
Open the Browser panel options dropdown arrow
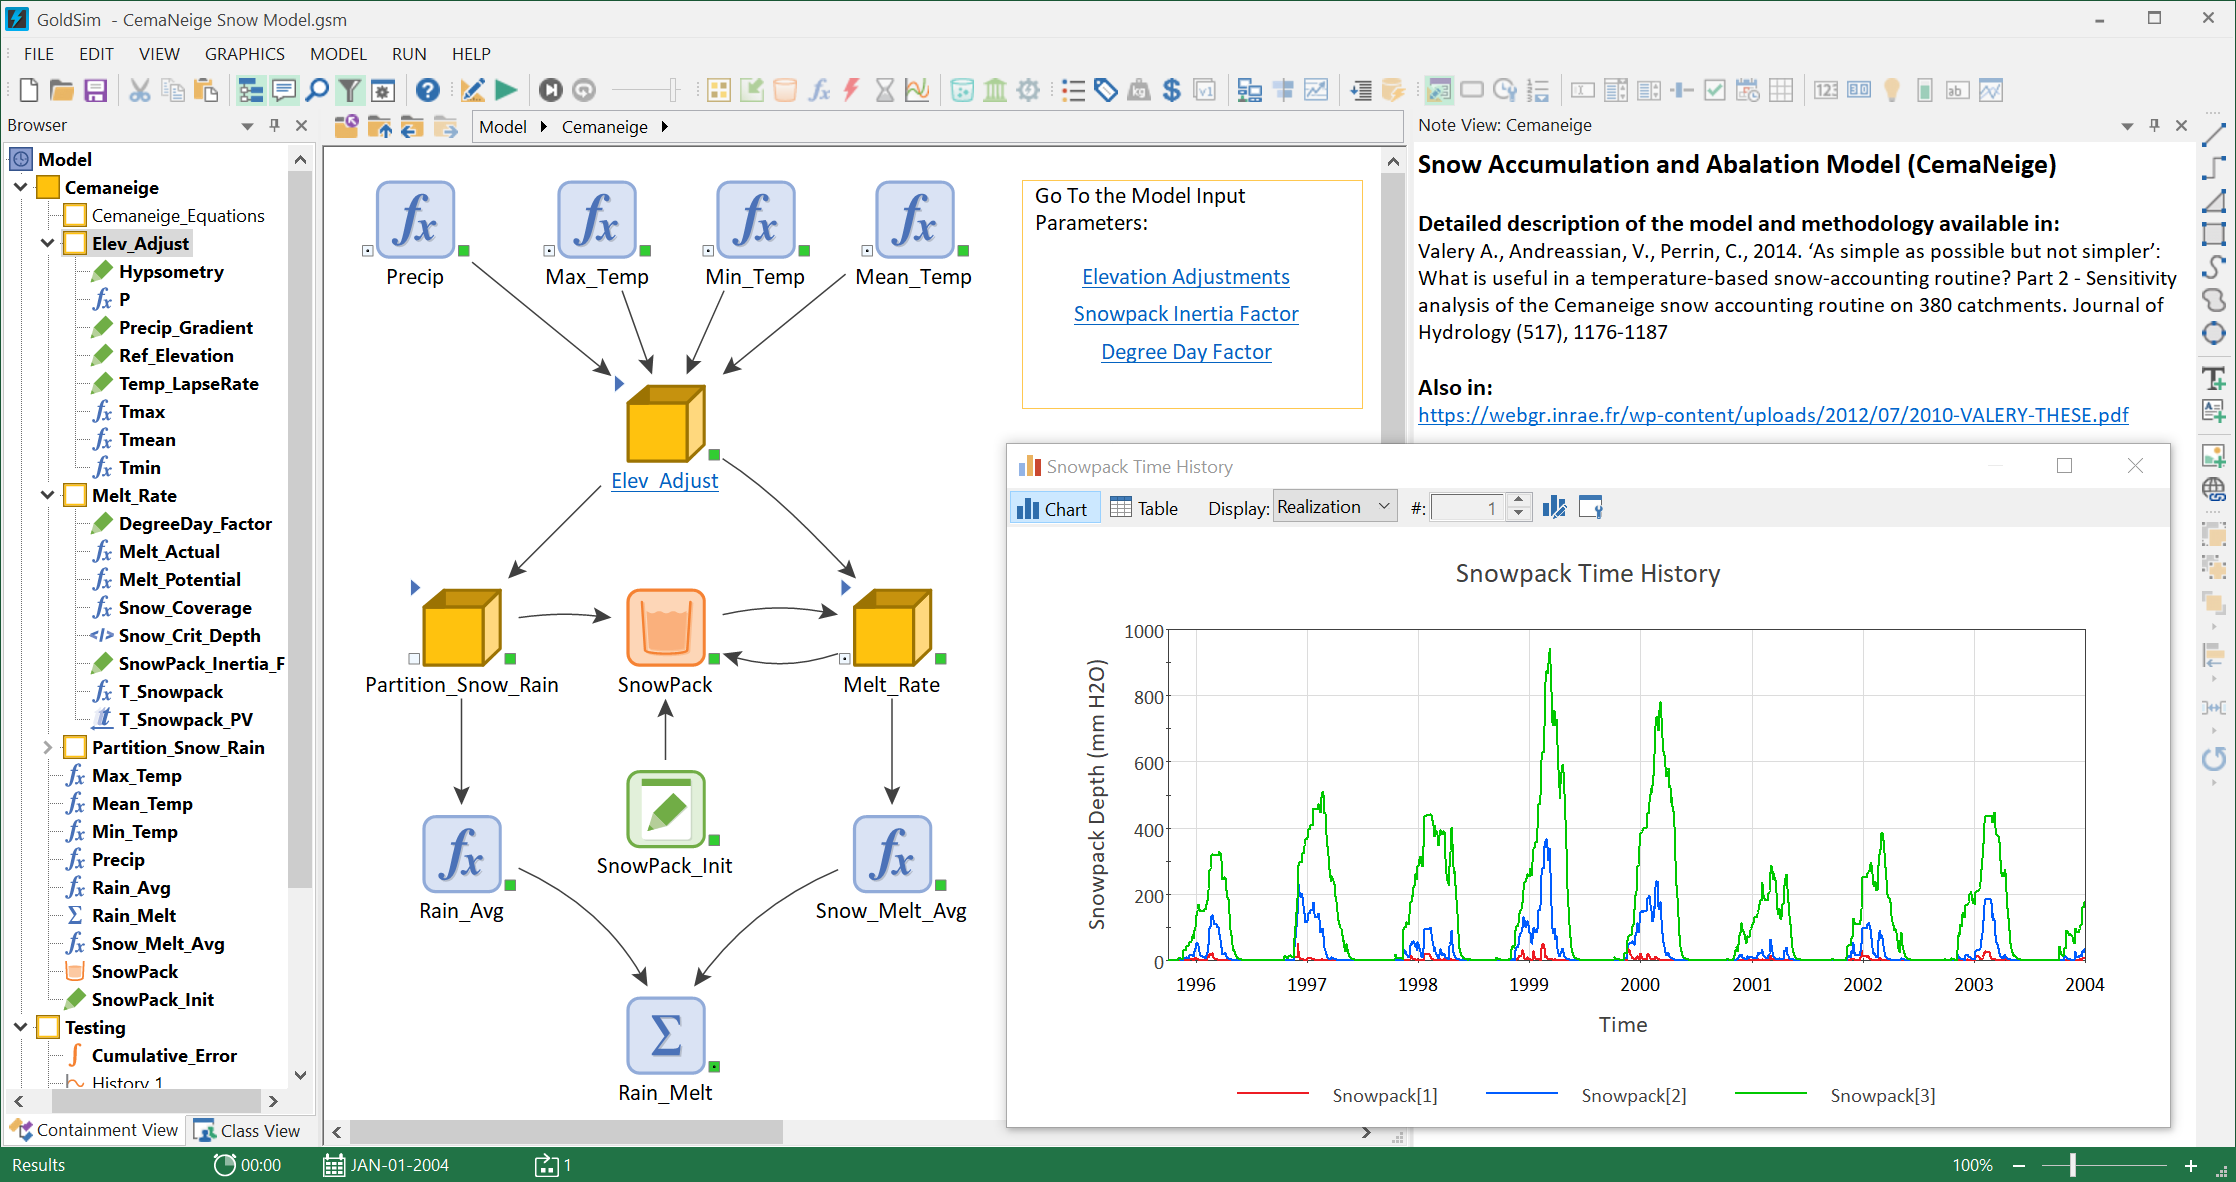(247, 126)
